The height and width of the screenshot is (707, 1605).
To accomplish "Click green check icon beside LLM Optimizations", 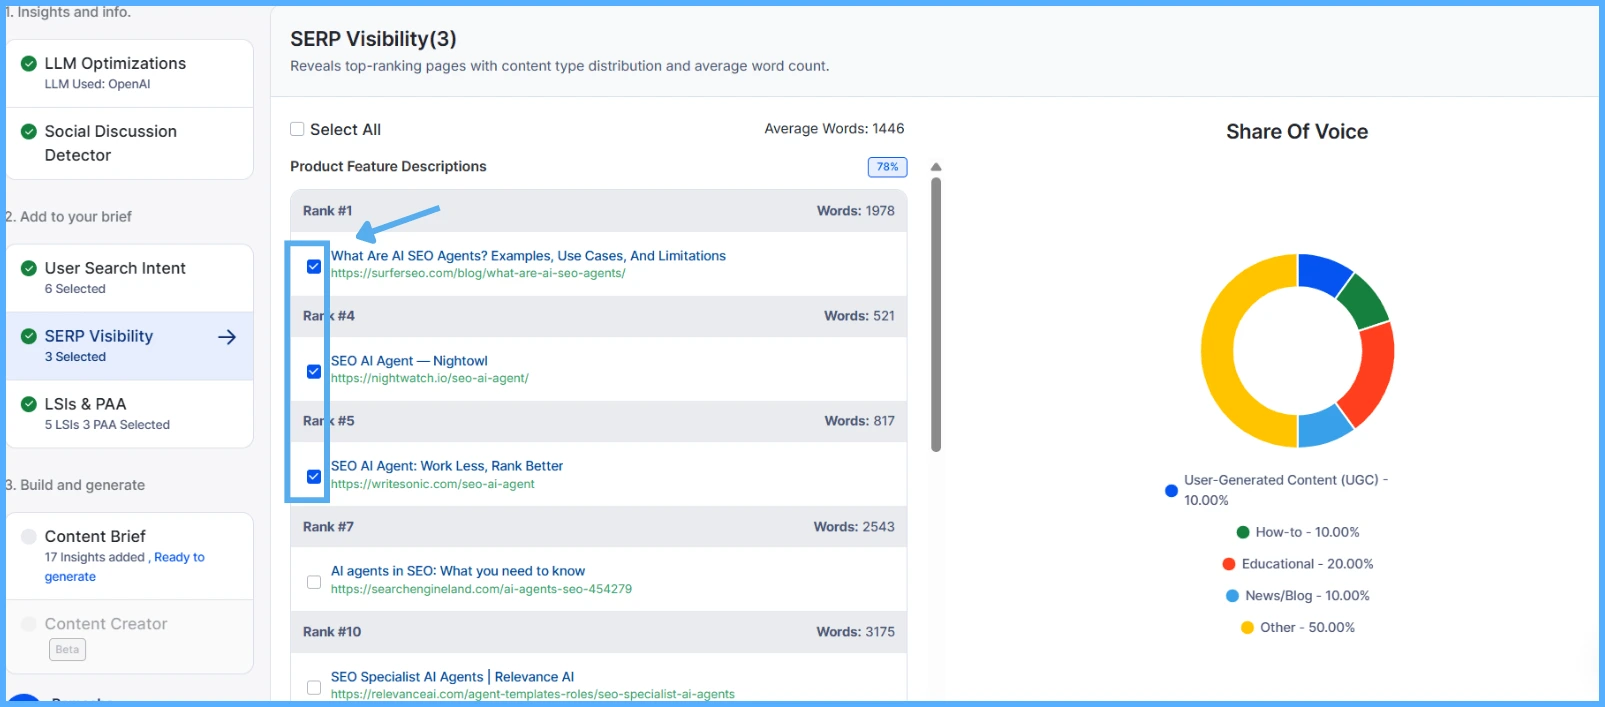I will coord(29,64).
